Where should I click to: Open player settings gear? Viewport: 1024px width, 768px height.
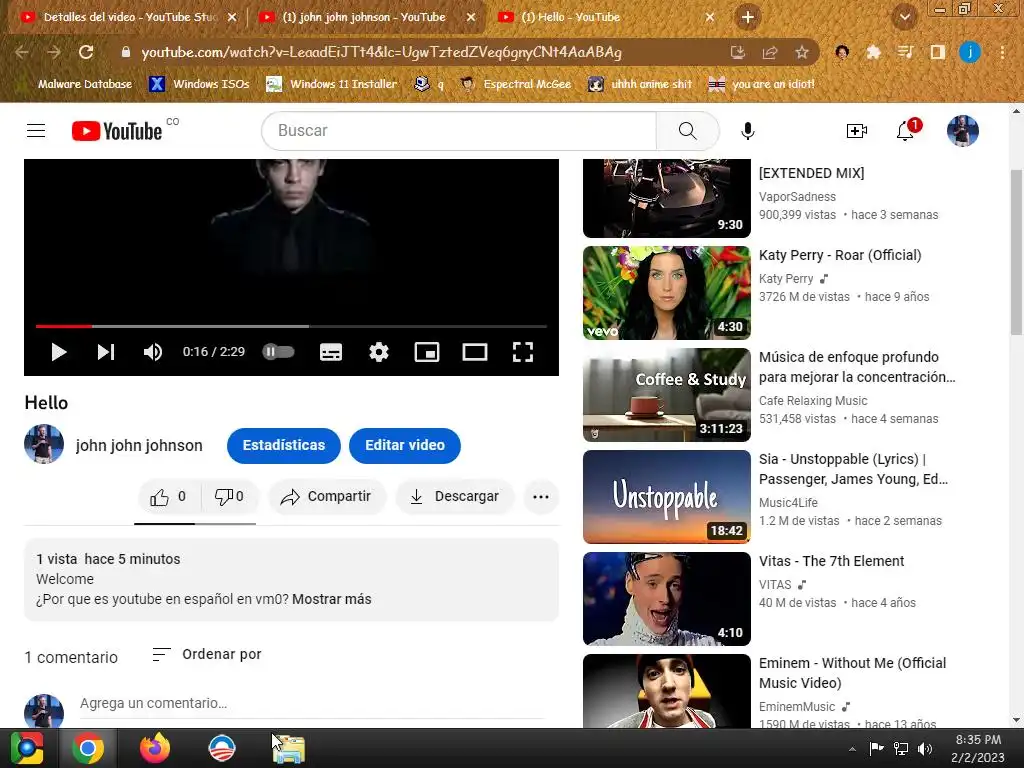(x=379, y=352)
